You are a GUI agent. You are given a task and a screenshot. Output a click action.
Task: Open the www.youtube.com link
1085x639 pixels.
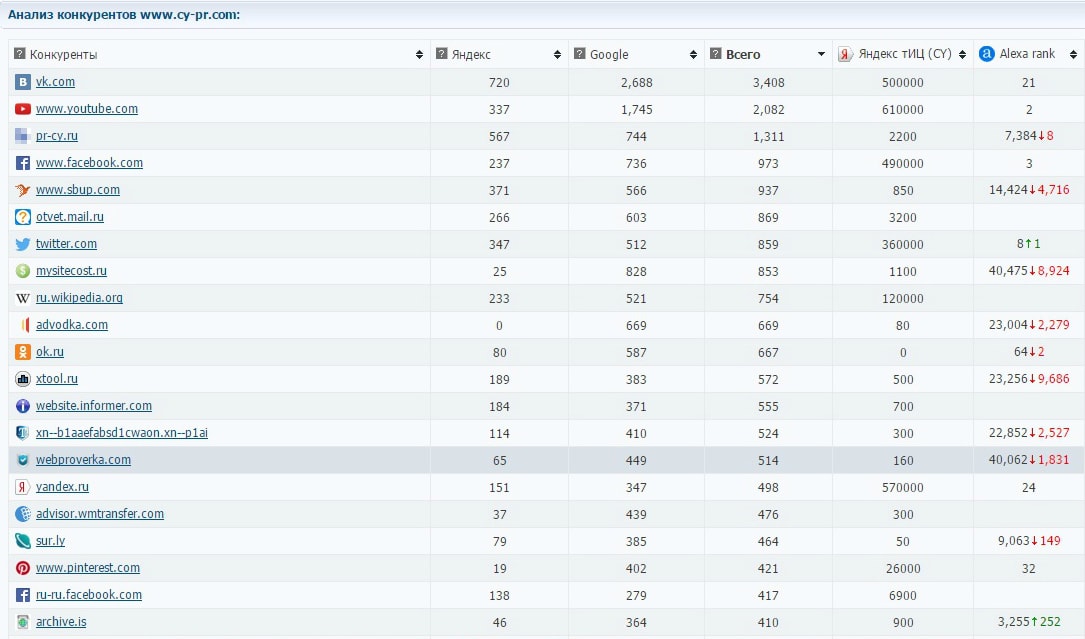pyautogui.click(x=86, y=109)
